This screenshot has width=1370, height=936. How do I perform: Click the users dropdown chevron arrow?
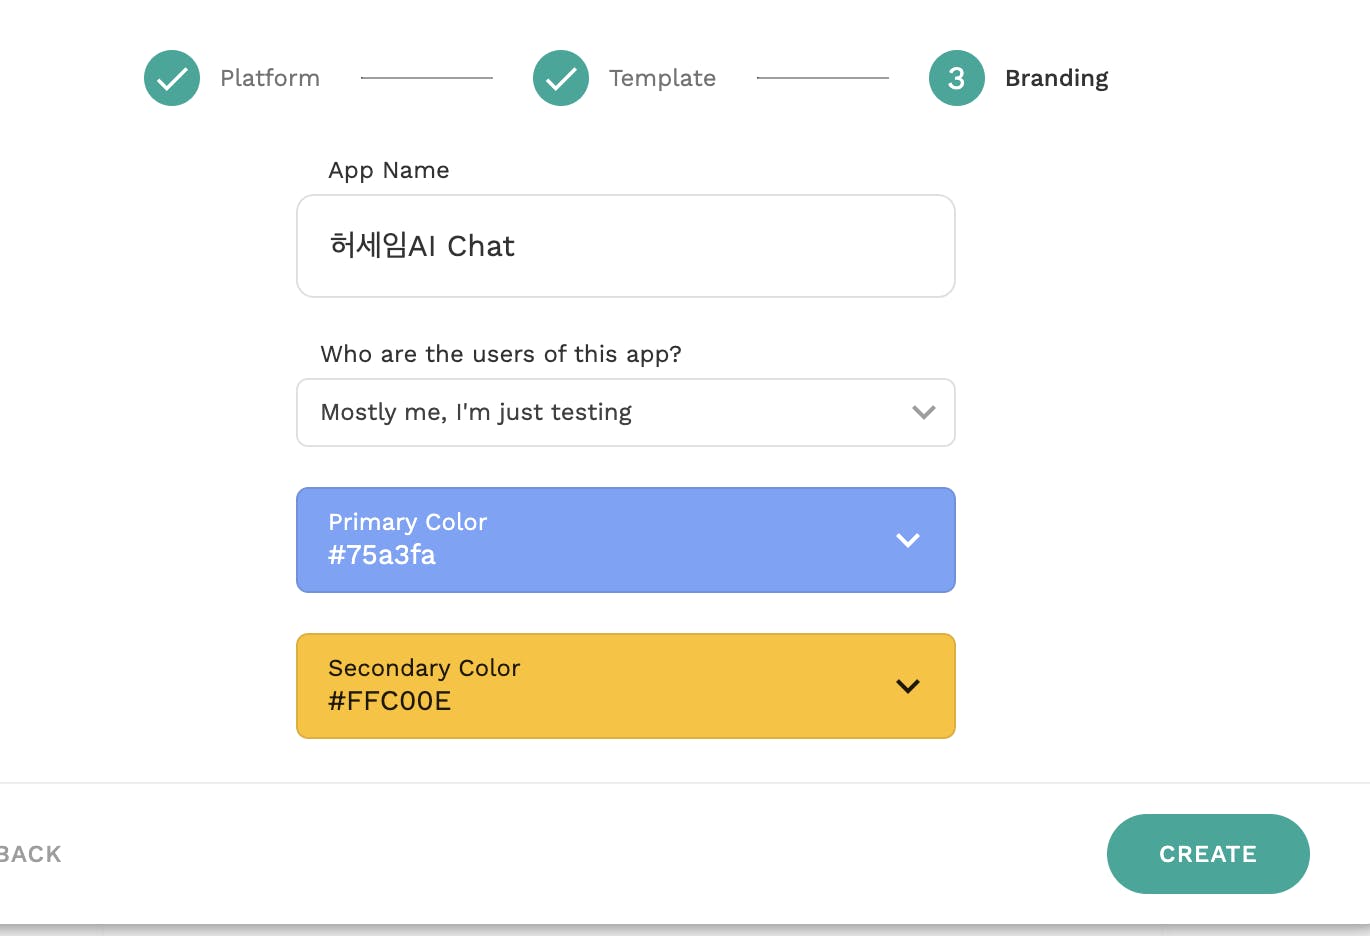[924, 412]
